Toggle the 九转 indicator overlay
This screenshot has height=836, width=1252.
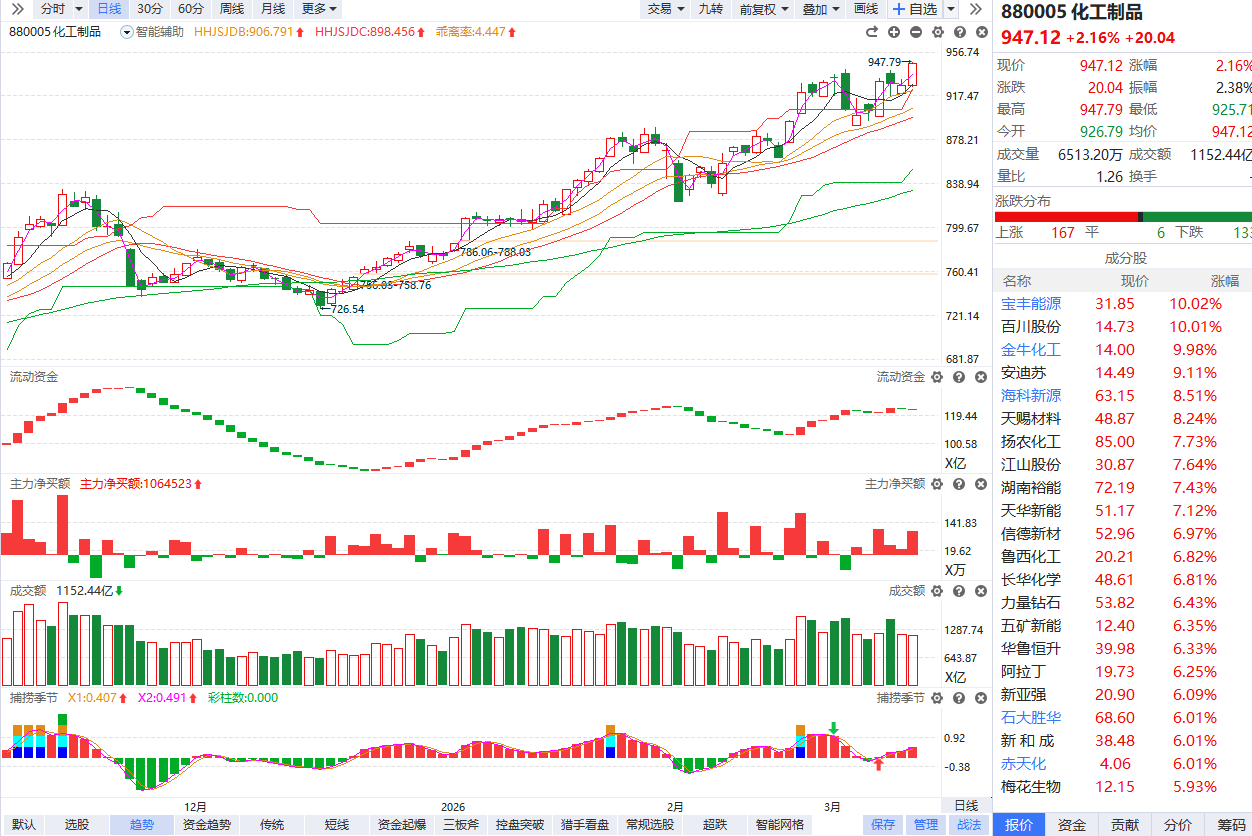click(710, 9)
